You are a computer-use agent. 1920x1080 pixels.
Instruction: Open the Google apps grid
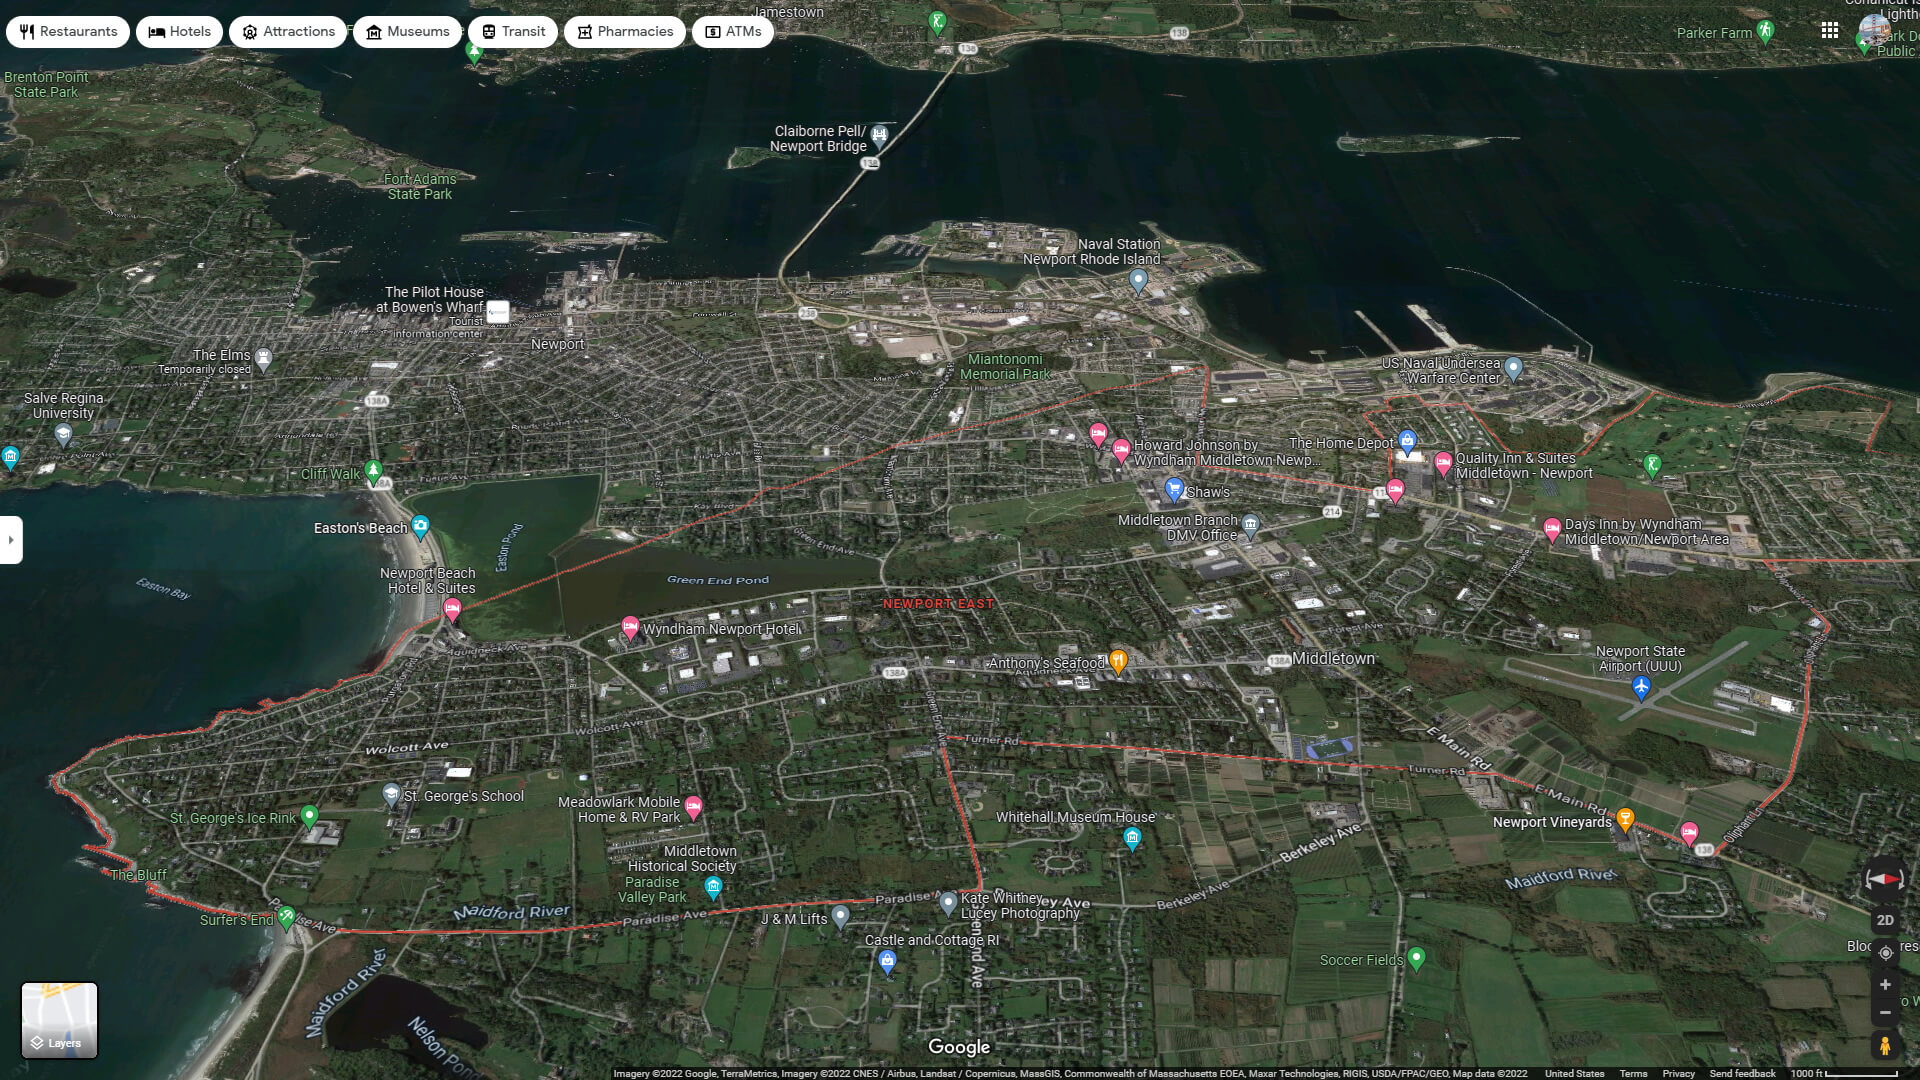(1830, 31)
